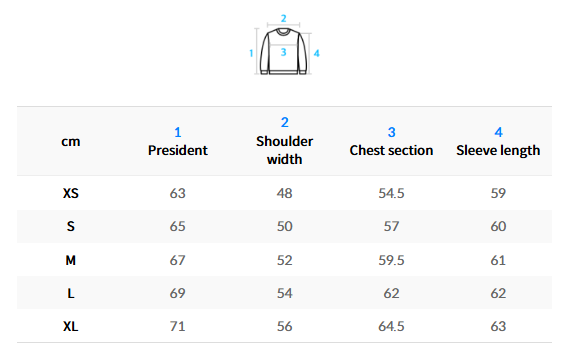Screen dimensions: 568x362
Task: Click the 60 sleeve length value
Action: coord(498,226)
